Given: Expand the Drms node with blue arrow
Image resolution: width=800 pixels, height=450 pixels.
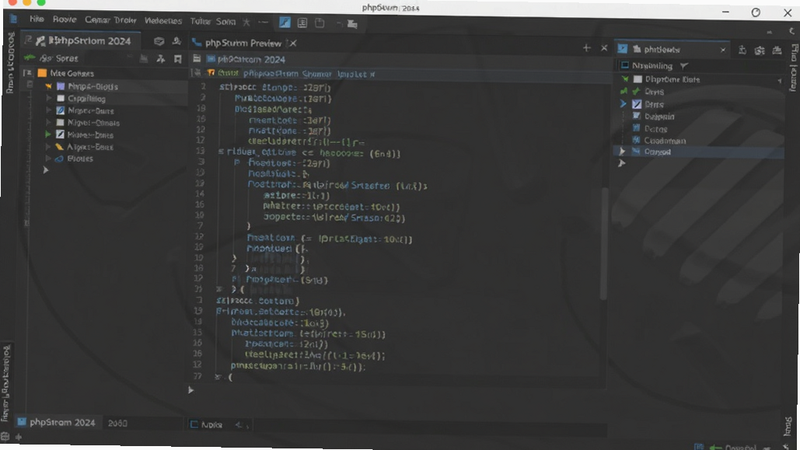Looking at the screenshot, I should coord(623,104).
